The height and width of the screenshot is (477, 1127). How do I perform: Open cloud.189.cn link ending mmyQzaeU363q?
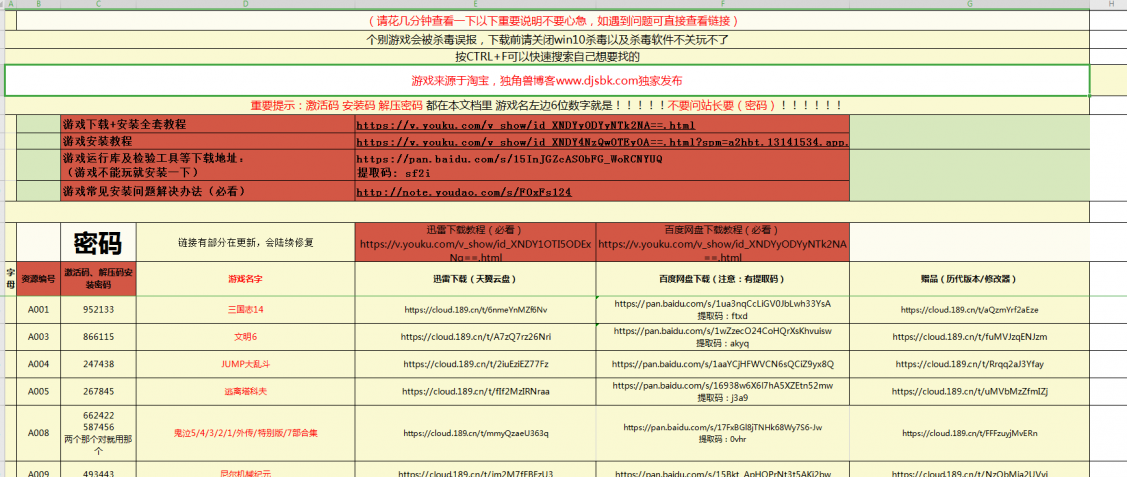pos(475,433)
